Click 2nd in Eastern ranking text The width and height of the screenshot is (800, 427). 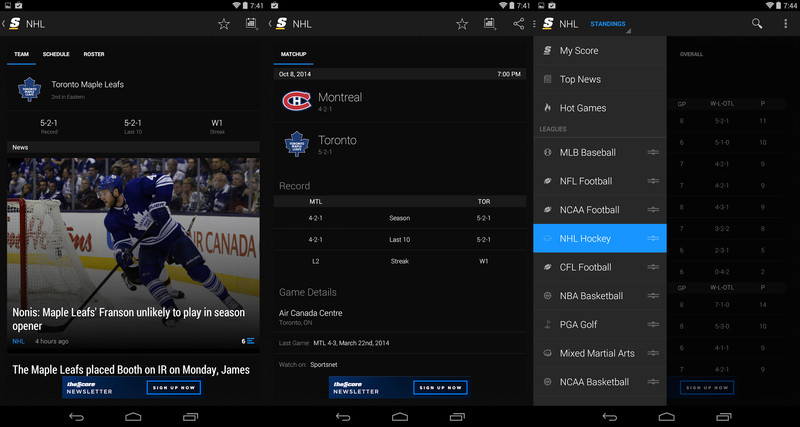pos(68,97)
